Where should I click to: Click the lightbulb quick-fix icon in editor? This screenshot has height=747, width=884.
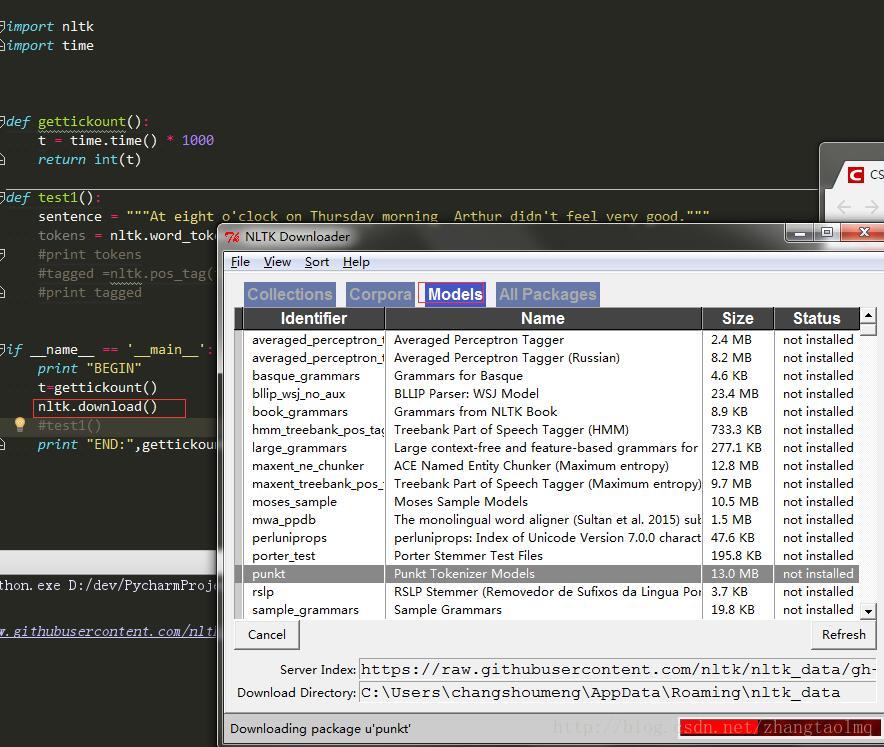point(20,424)
